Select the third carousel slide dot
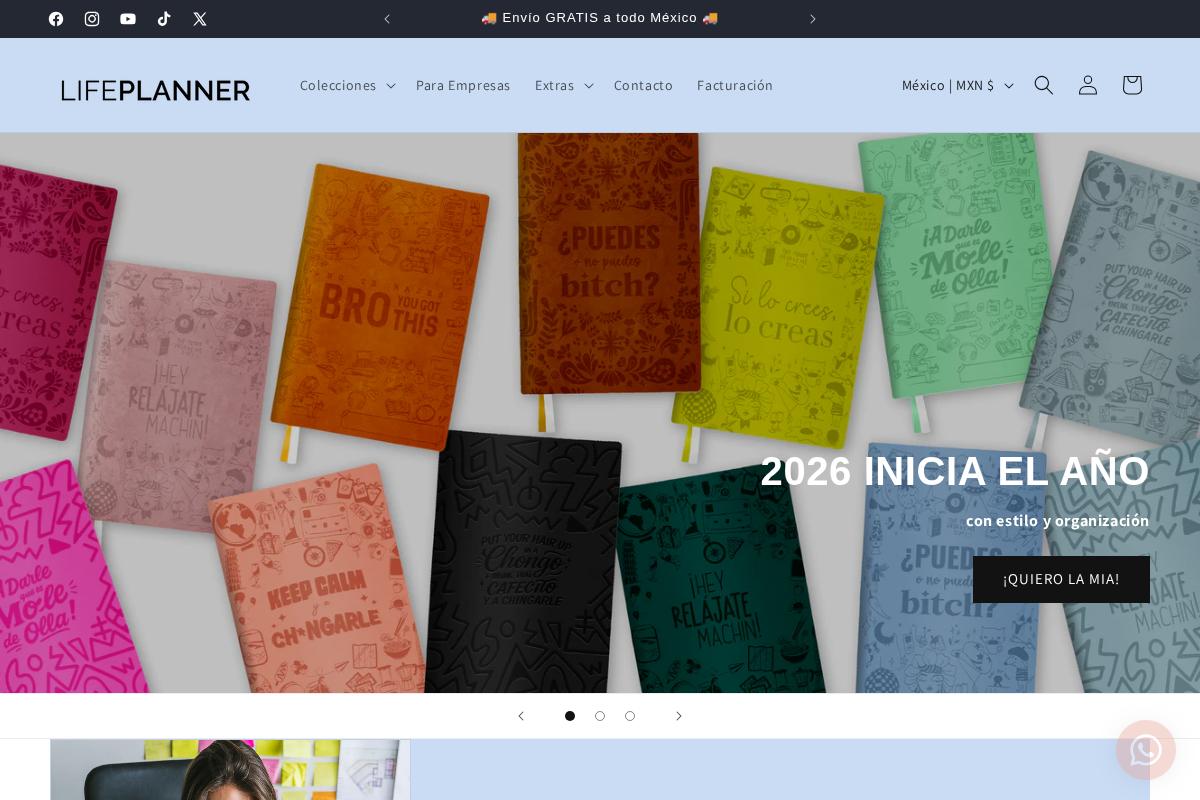1200x800 pixels. 630,716
